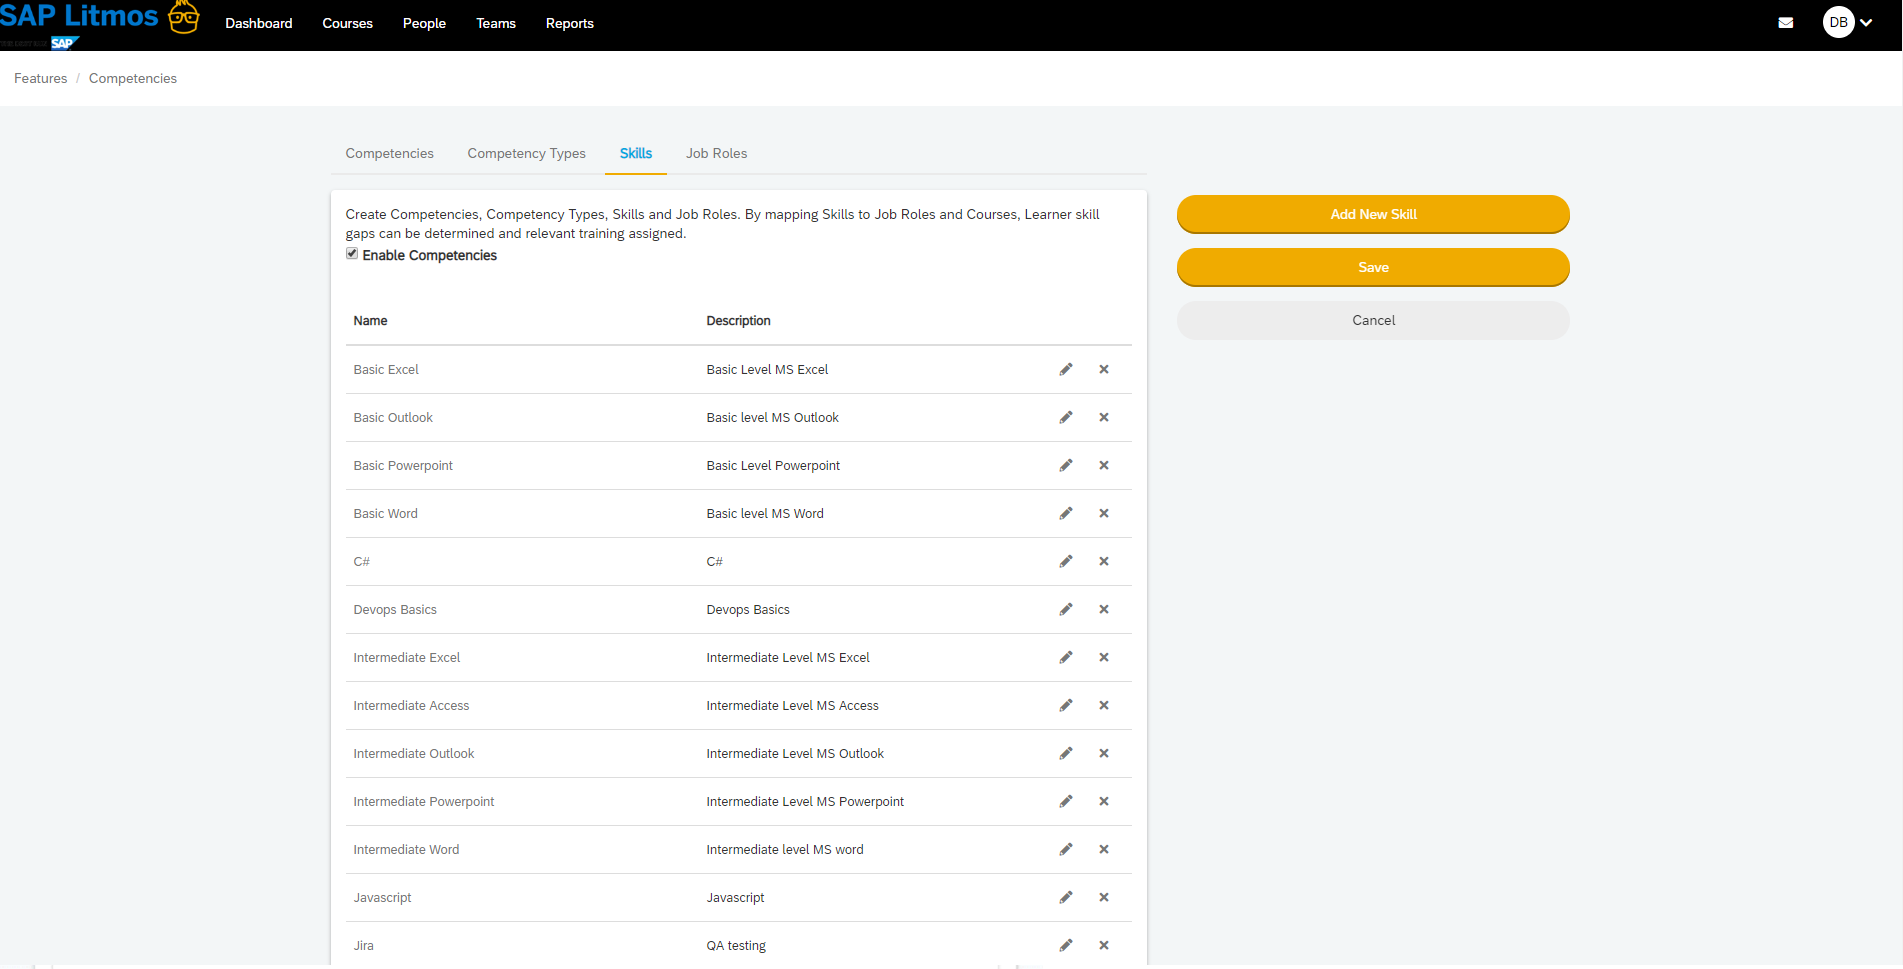This screenshot has width=1903, height=969.
Task: Go to the Competencies breadcrumb link
Action: pos(133,78)
